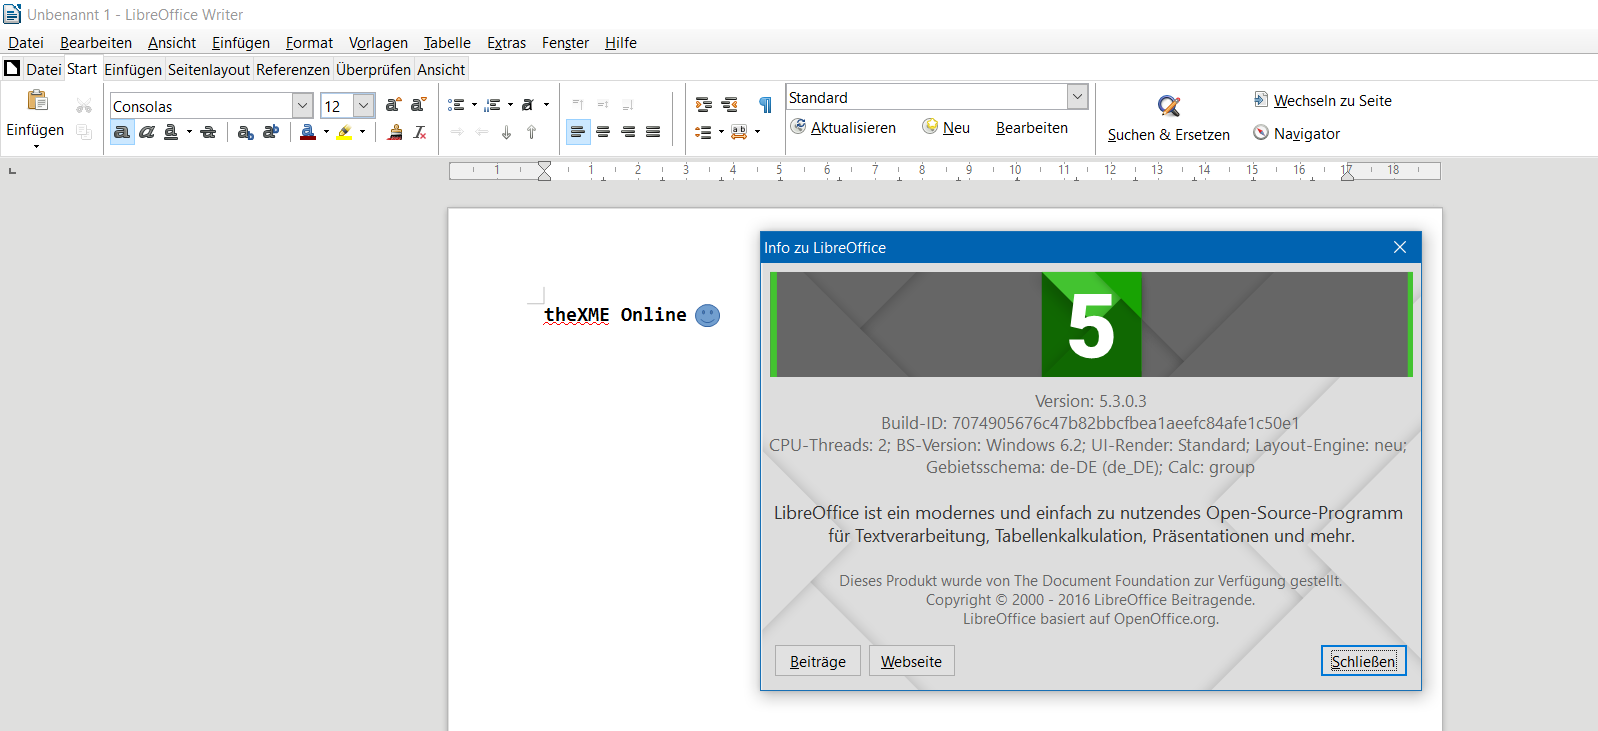Click the Webseite button
The image size is (1598, 731).
pos(911,661)
